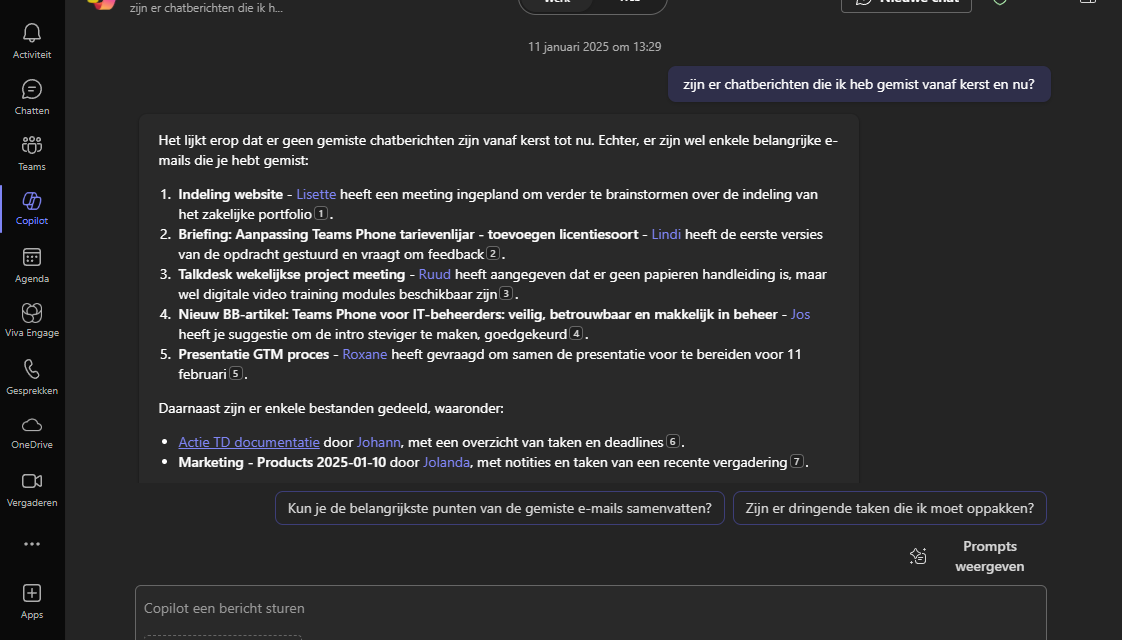Open Vergaderen camera icon

pyautogui.click(x=32, y=482)
